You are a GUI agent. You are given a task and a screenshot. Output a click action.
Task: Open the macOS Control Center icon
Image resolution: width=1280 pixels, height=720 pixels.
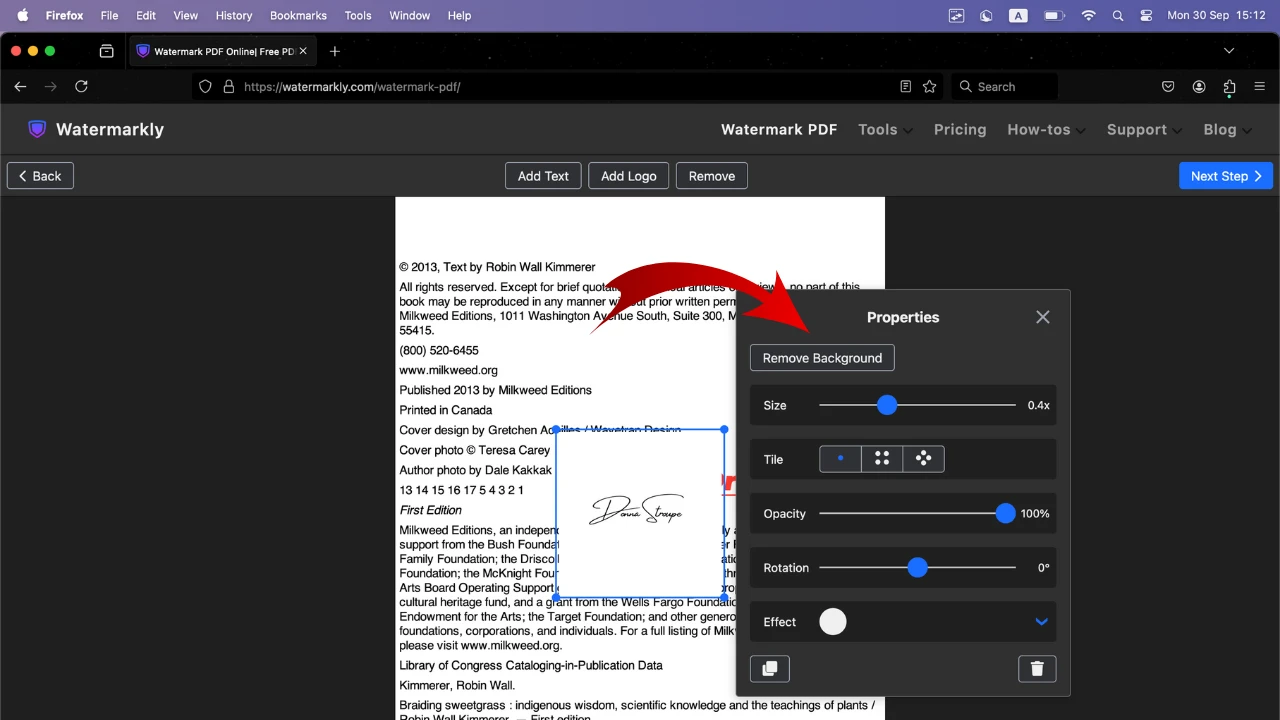[x=1146, y=15]
